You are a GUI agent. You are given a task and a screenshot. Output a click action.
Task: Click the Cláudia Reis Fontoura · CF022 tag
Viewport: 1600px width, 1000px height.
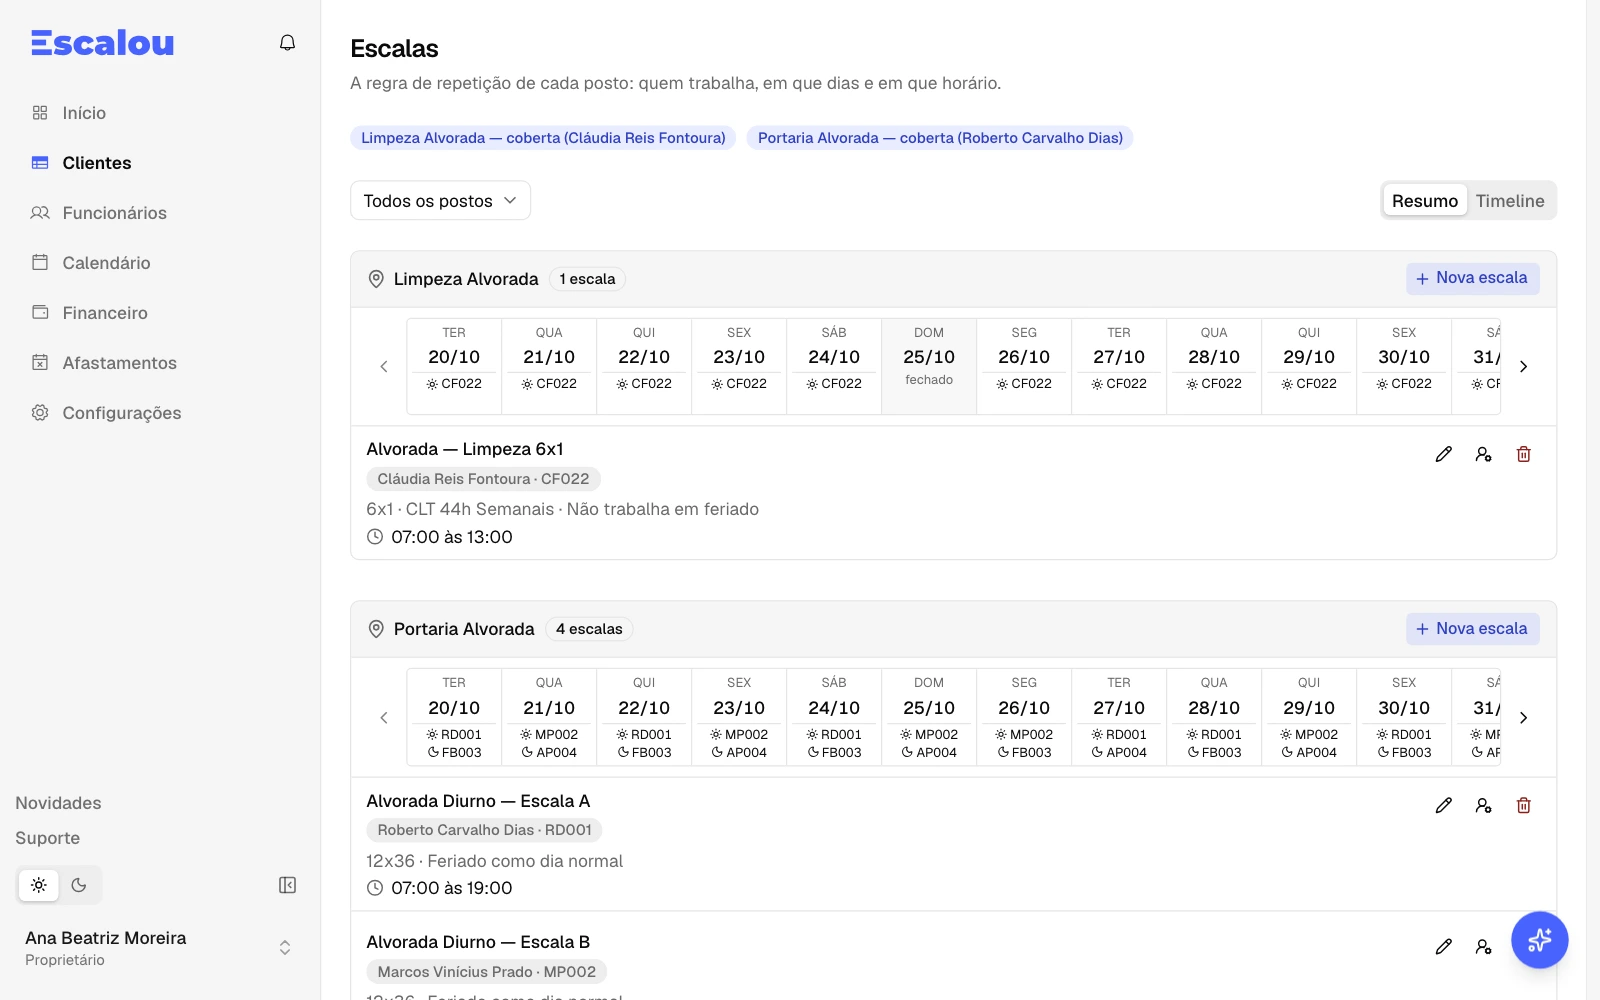(483, 479)
